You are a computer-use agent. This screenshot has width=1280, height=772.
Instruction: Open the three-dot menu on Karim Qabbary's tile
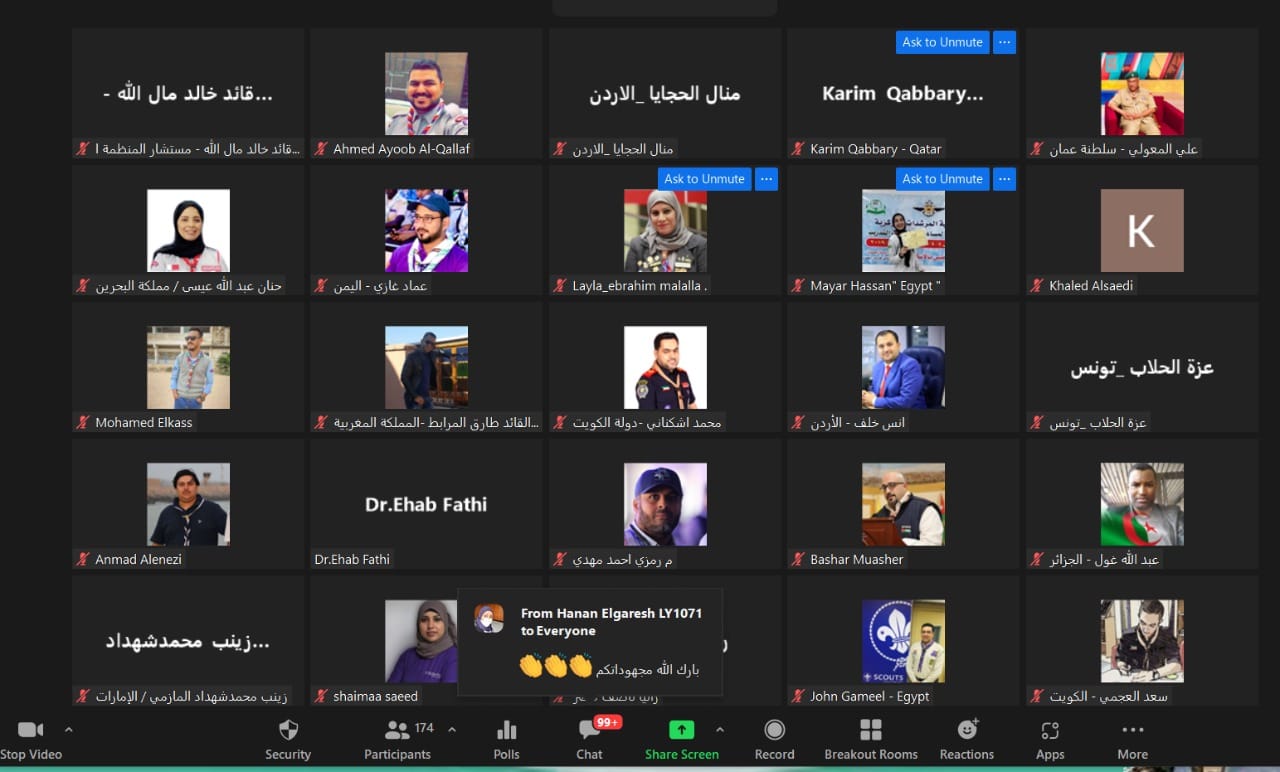point(1005,42)
